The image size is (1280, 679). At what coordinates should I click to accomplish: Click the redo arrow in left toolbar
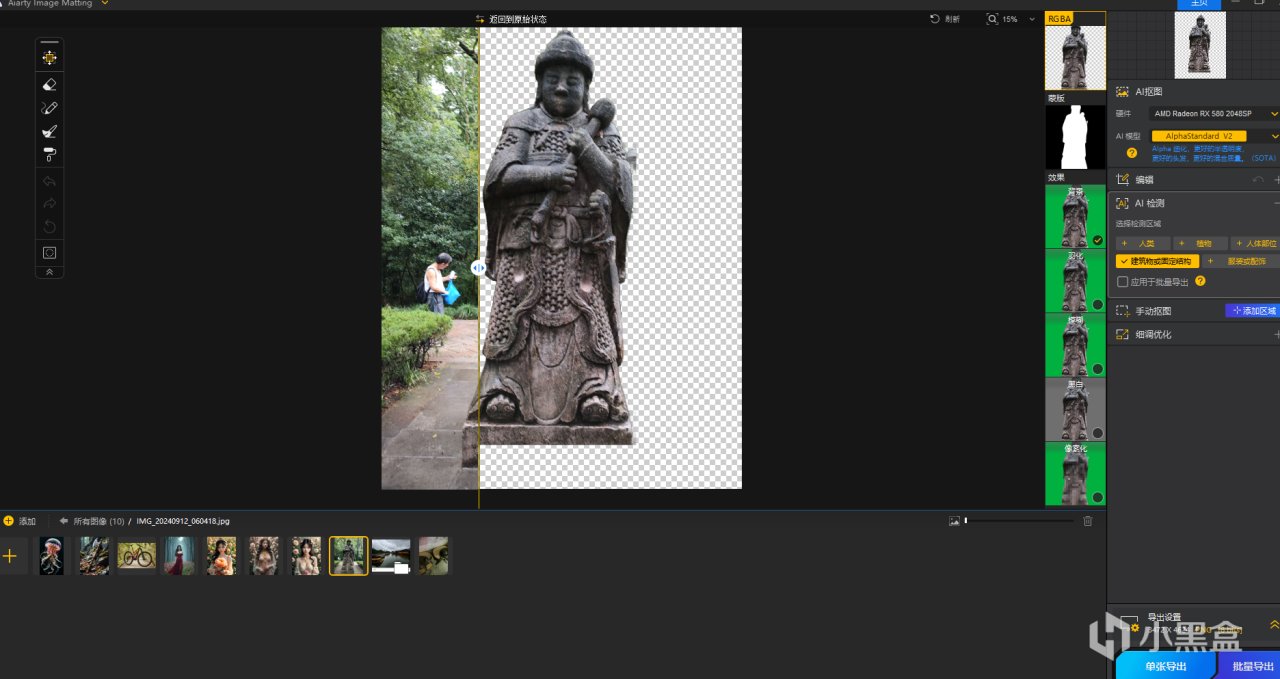click(x=49, y=203)
